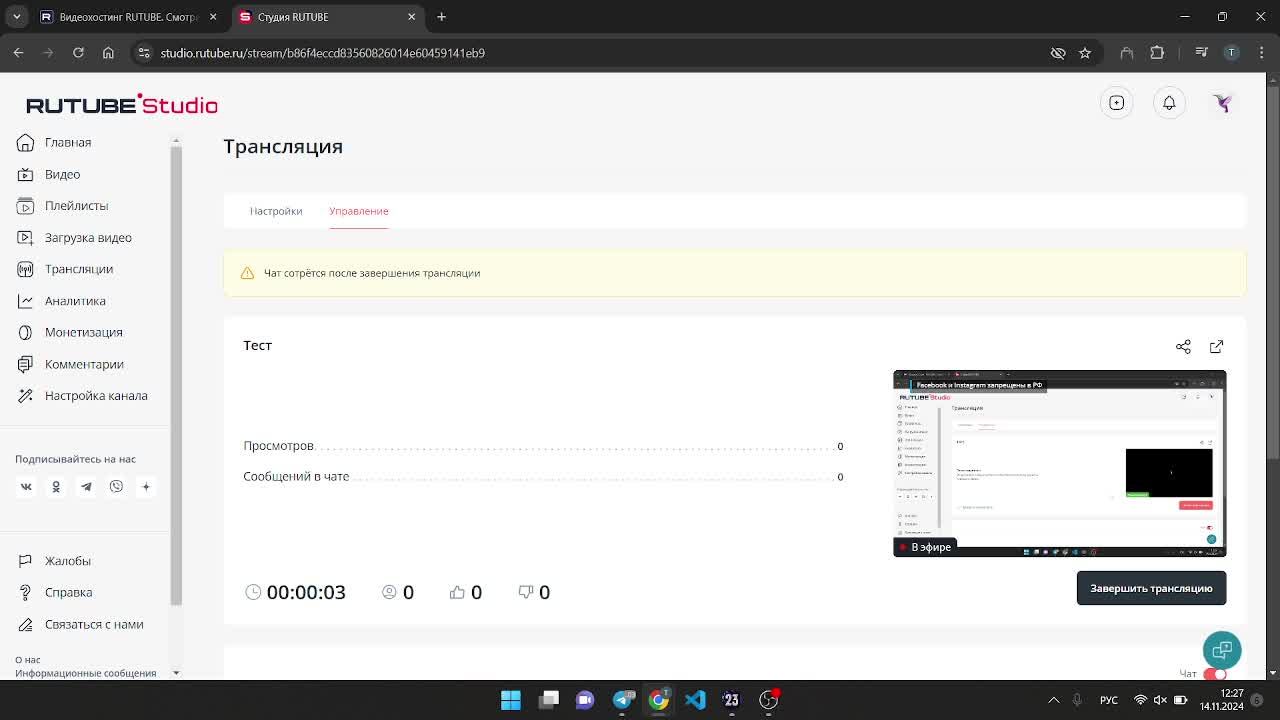Click the VK social icon
Screen dimensions: 1280x720
pyautogui.click(x=26, y=487)
